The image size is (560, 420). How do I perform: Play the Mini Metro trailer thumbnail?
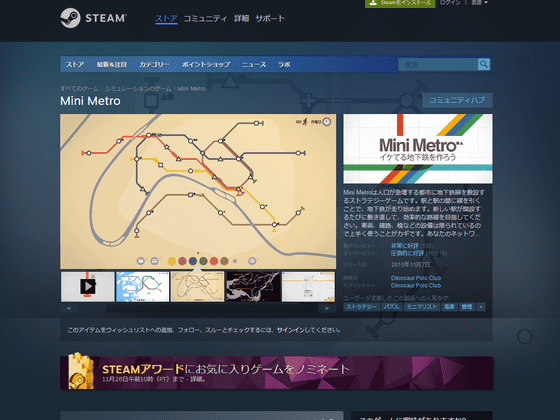88,286
